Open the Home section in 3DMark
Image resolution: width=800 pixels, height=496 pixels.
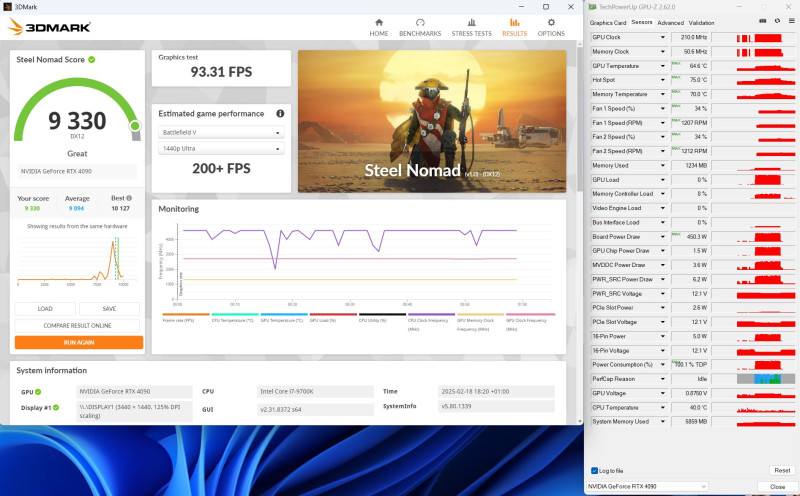coord(379,28)
